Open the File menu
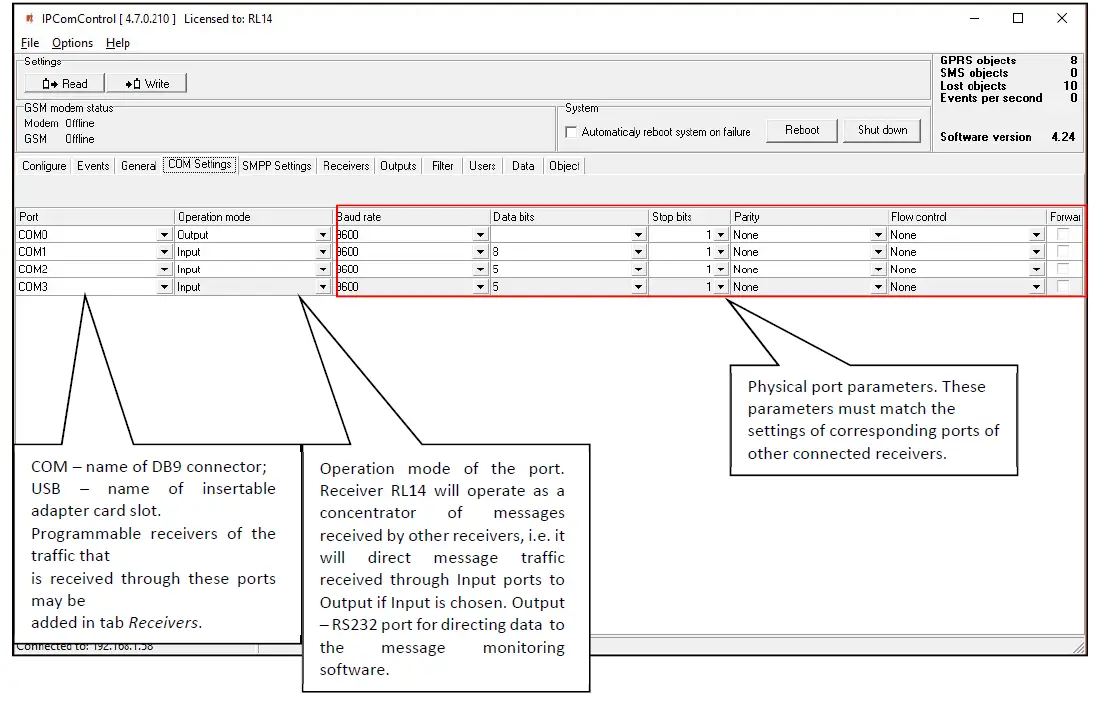This screenshot has height=712, width=1098. pos(30,43)
